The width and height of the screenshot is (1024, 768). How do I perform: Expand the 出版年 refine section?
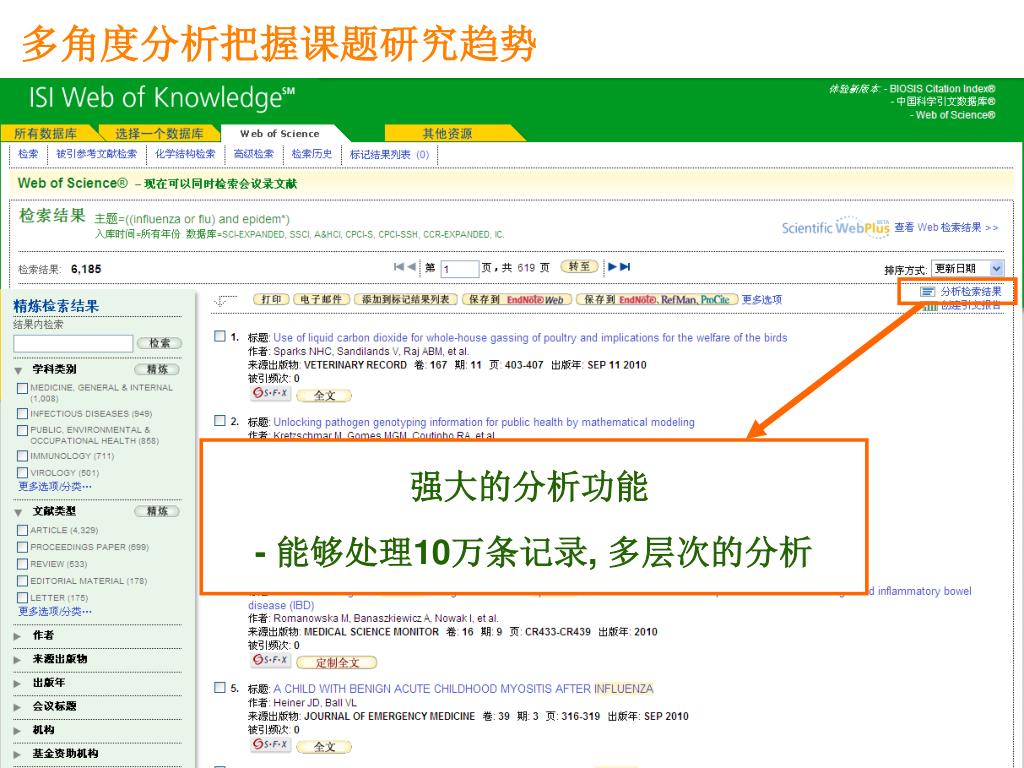18,683
